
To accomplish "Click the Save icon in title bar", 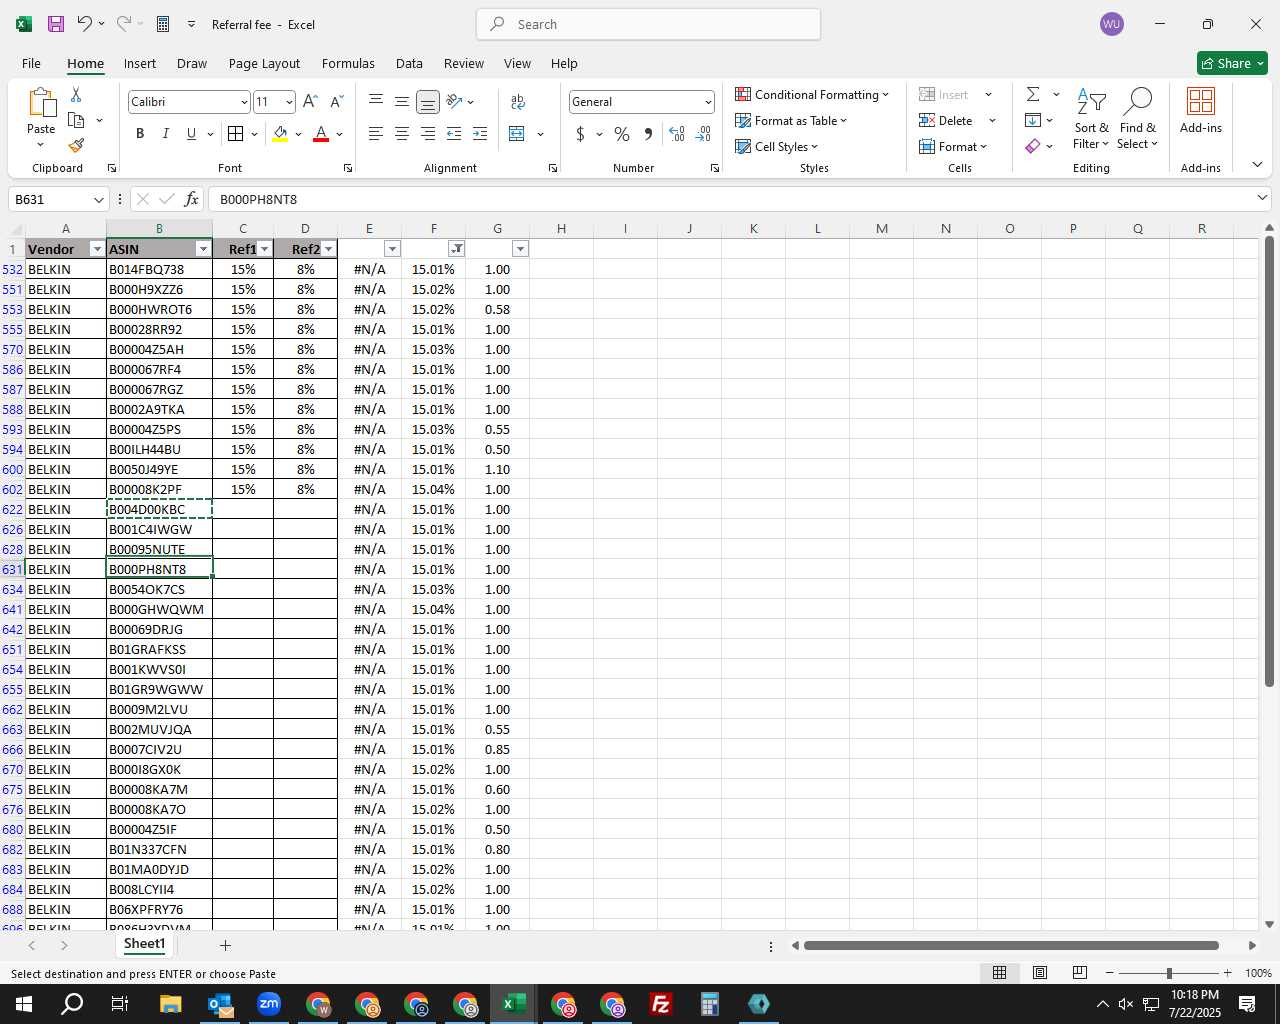I will click(56, 24).
